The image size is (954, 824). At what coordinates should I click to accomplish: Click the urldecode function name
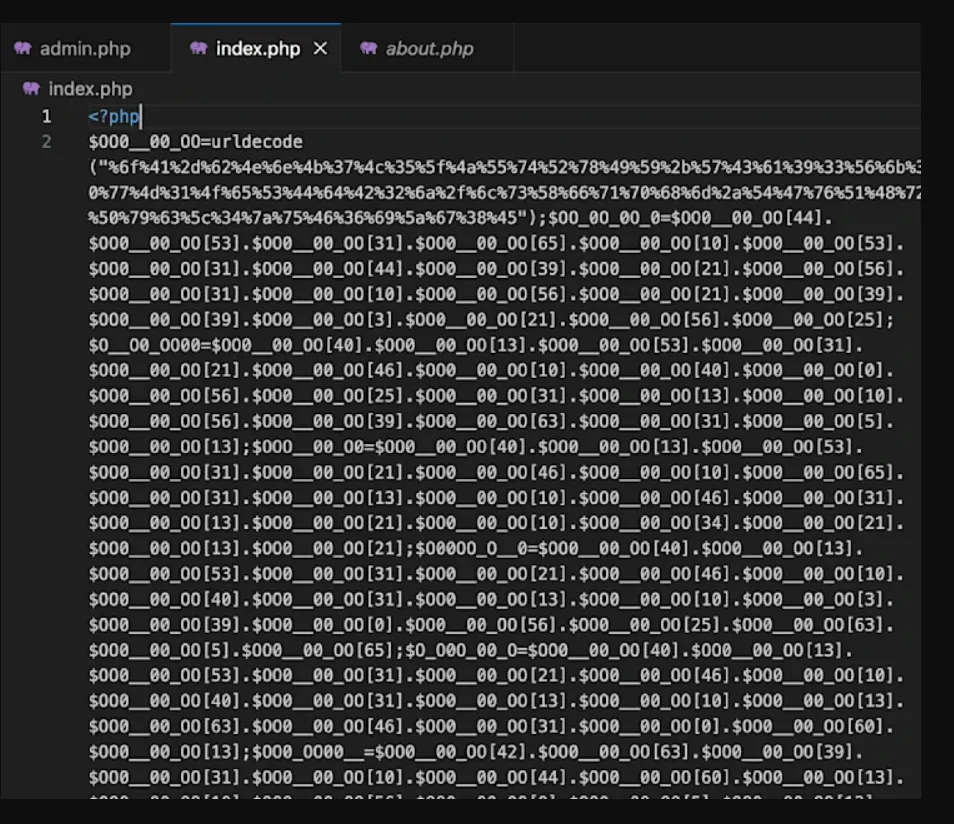click(257, 142)
